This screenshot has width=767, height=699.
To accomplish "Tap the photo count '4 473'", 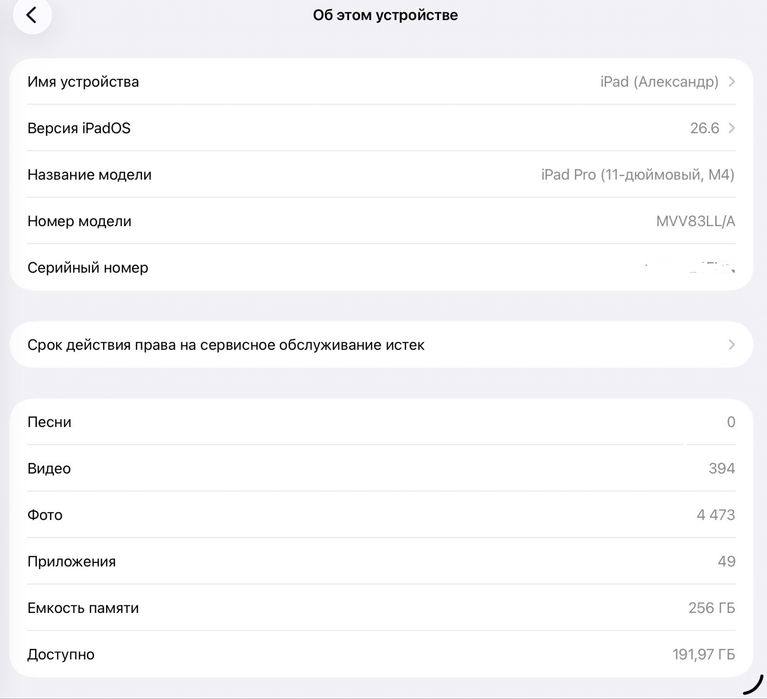I will (716, 515).
